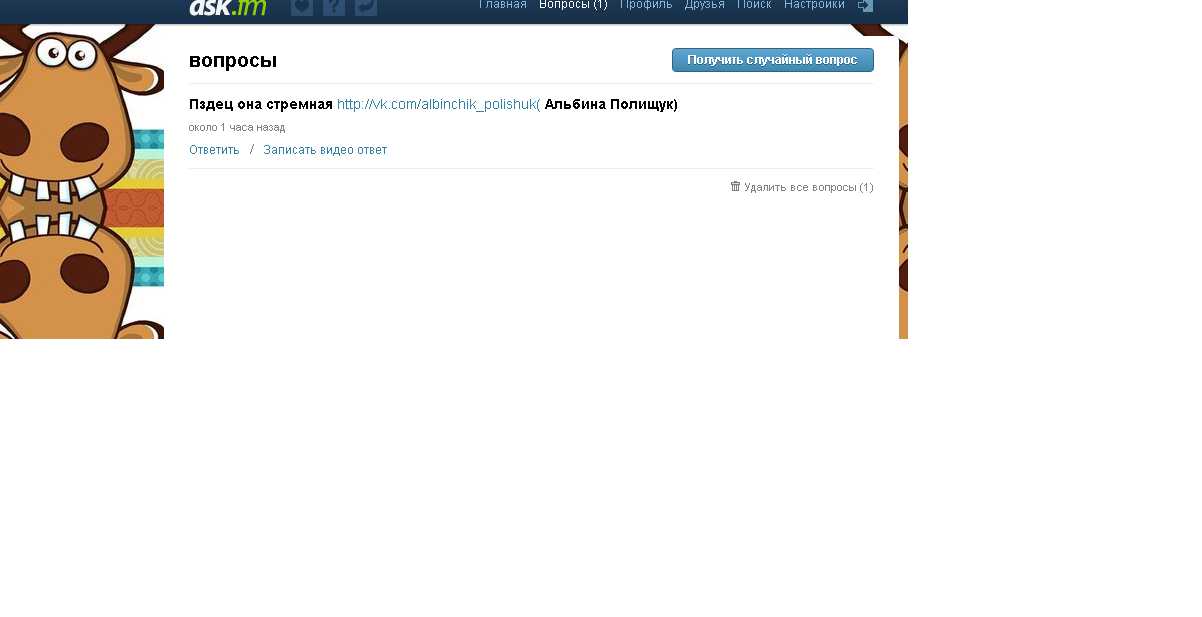Open Вопросы (1) section
Screen dimensions: 1202x617
pyautogui.click(x=573, y=4)
